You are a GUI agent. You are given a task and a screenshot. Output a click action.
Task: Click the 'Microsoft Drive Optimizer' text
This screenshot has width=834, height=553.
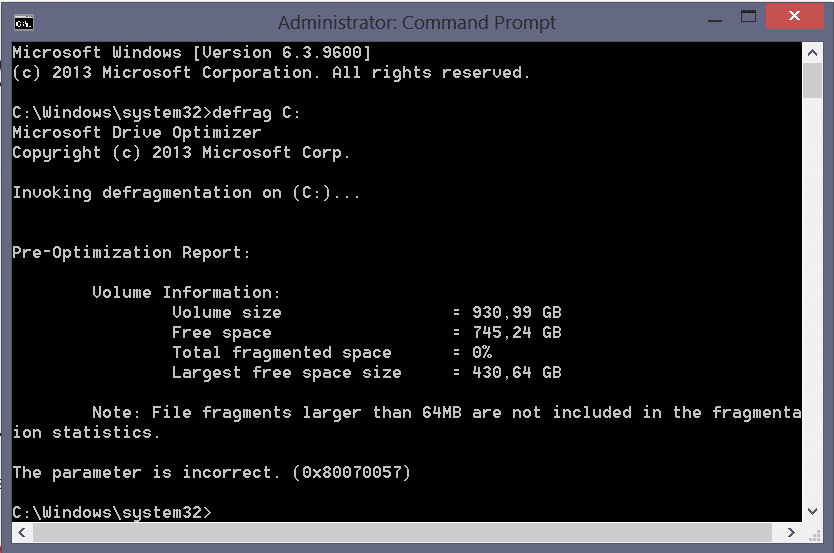[137, 132]
